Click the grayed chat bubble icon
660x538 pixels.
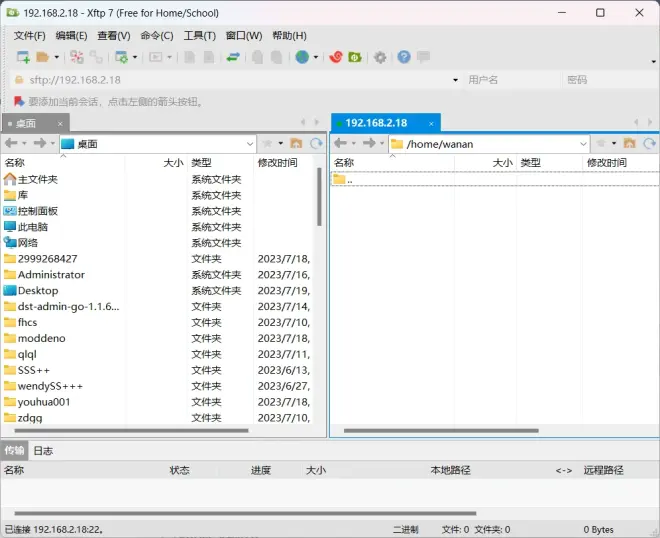pos(423,57)
